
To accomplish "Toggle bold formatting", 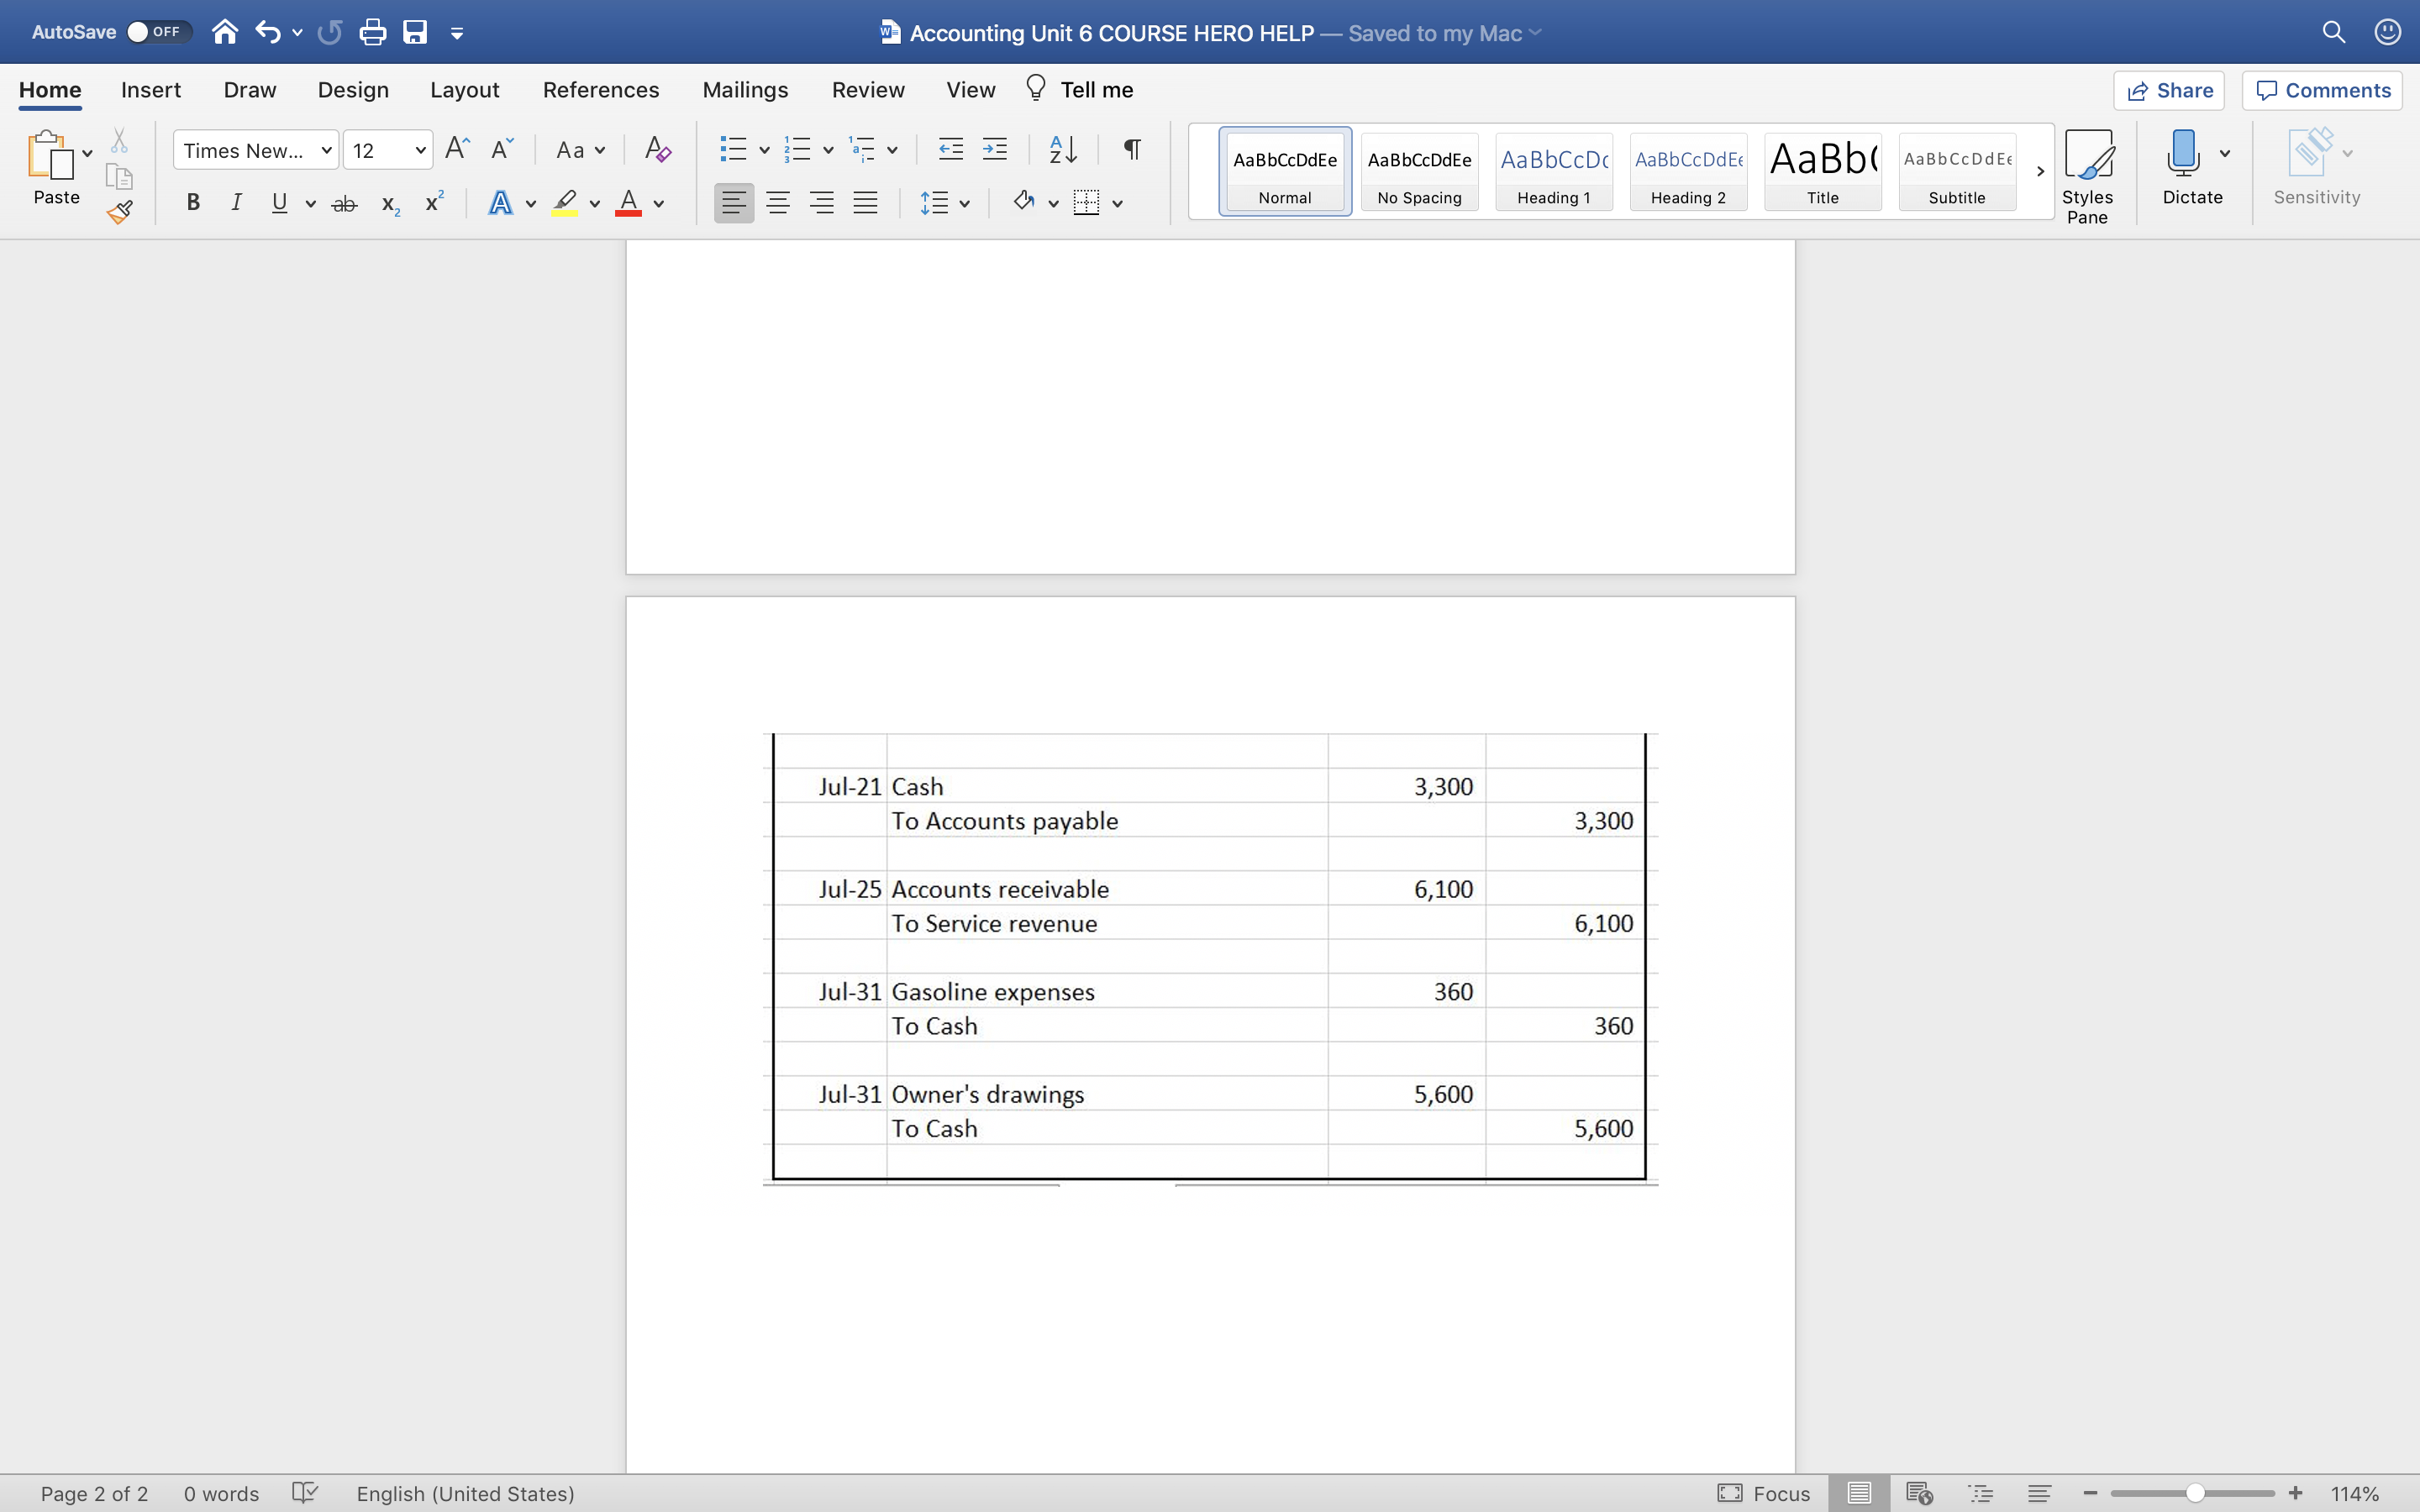I will tap(192, 202).
